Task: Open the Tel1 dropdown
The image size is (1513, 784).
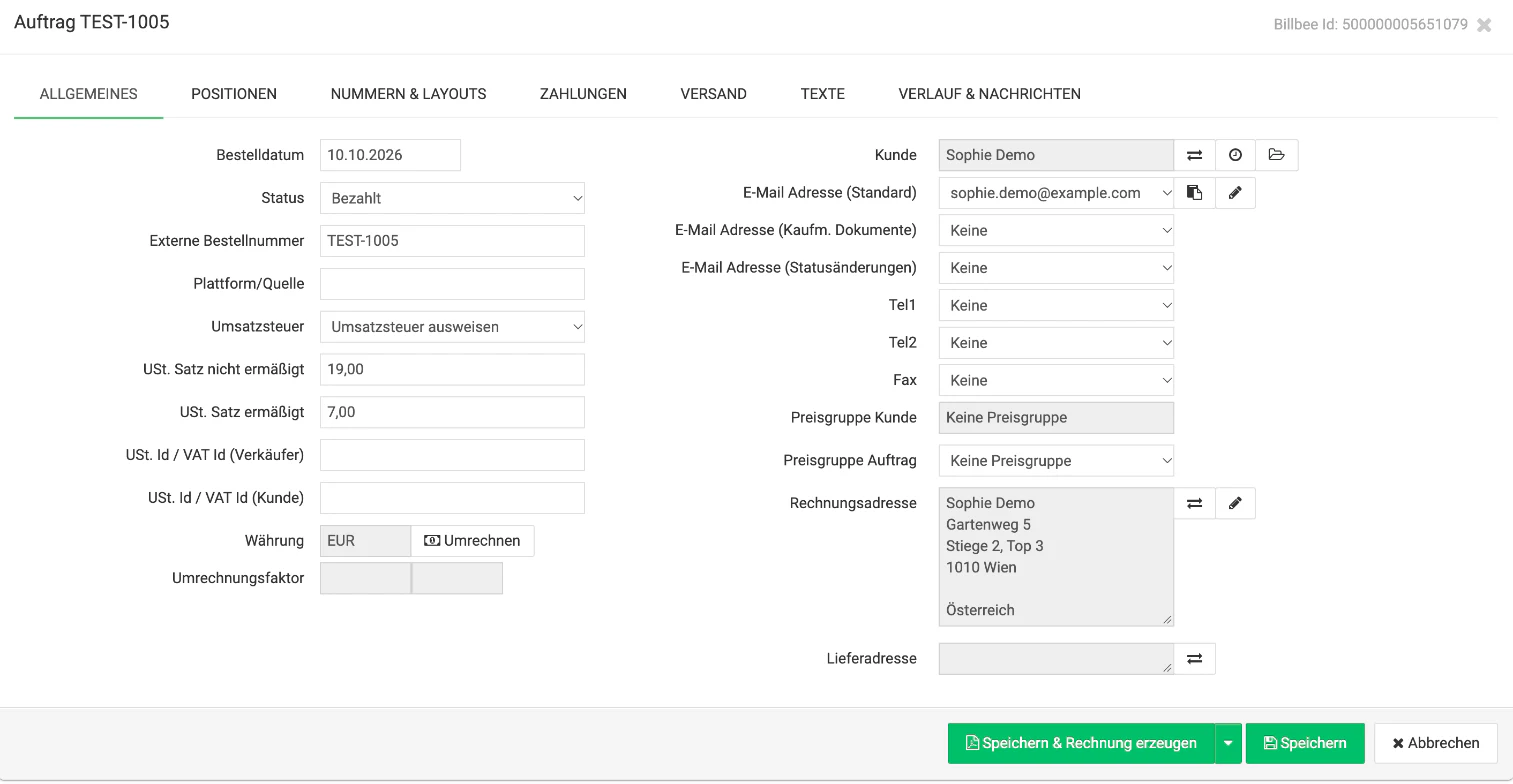Action: click(x=1056, y=305)
